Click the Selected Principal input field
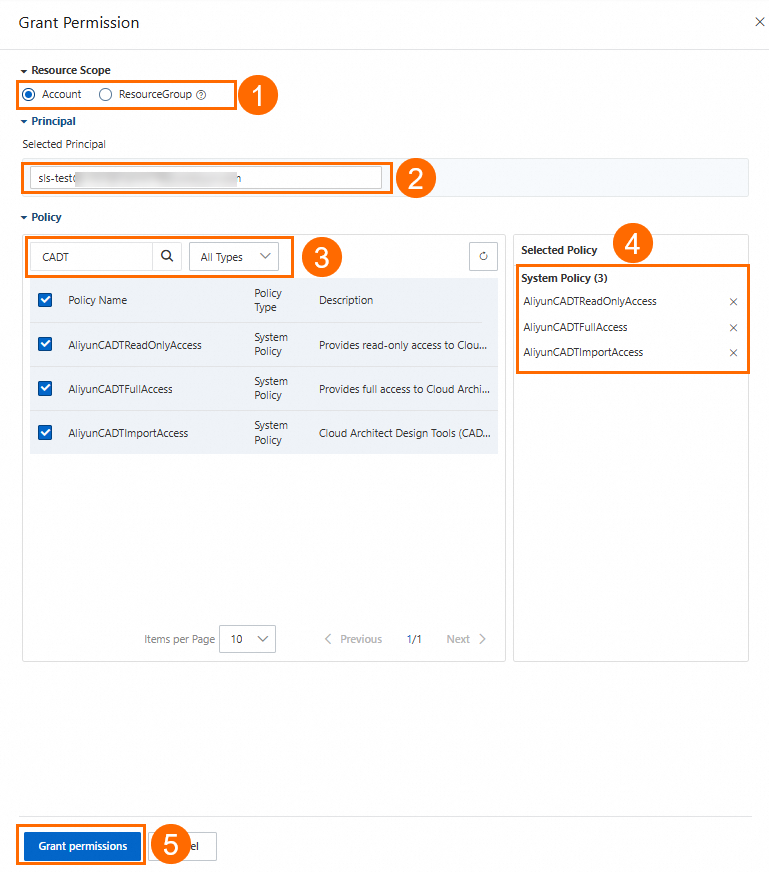Image resolution: width=769 pixels, height=872 pixels. (206, 178)
